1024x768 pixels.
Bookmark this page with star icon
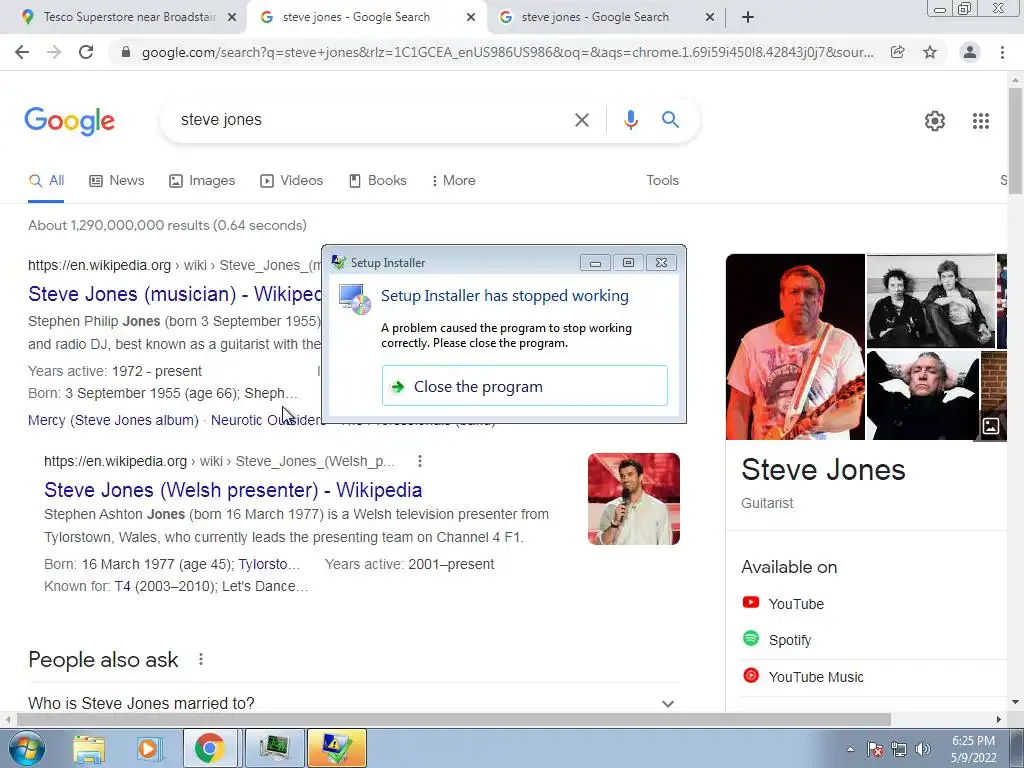click(x=930, y=52)
